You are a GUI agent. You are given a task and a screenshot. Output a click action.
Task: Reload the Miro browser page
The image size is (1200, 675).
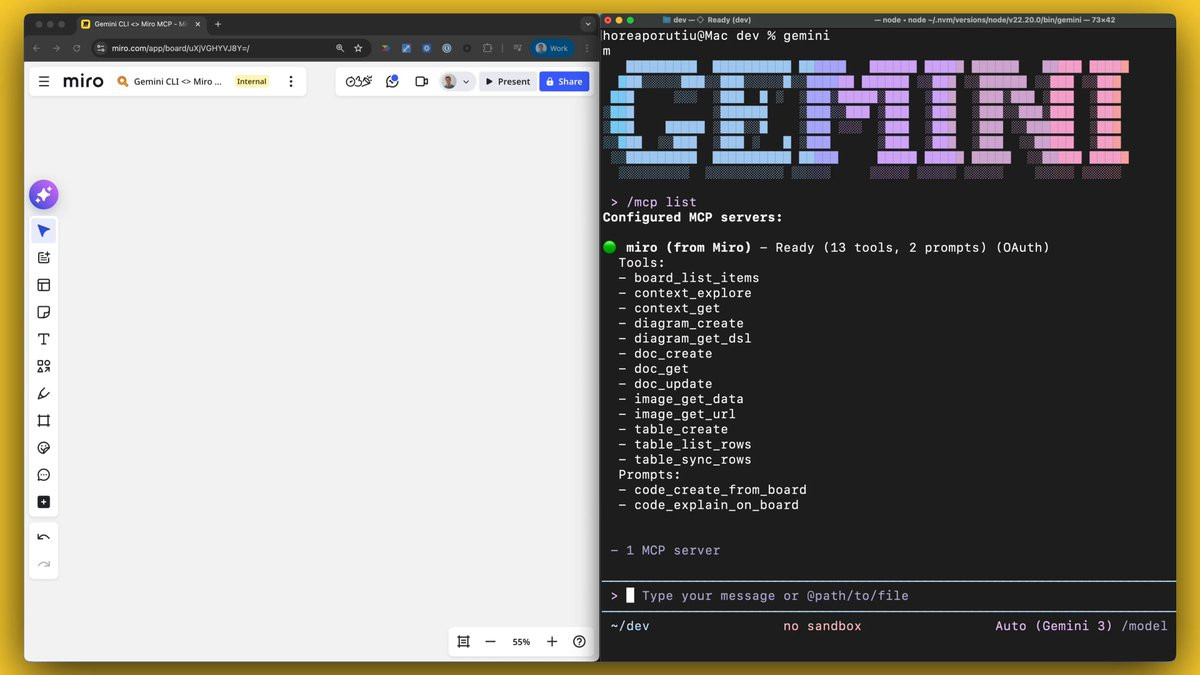[76, 48]
